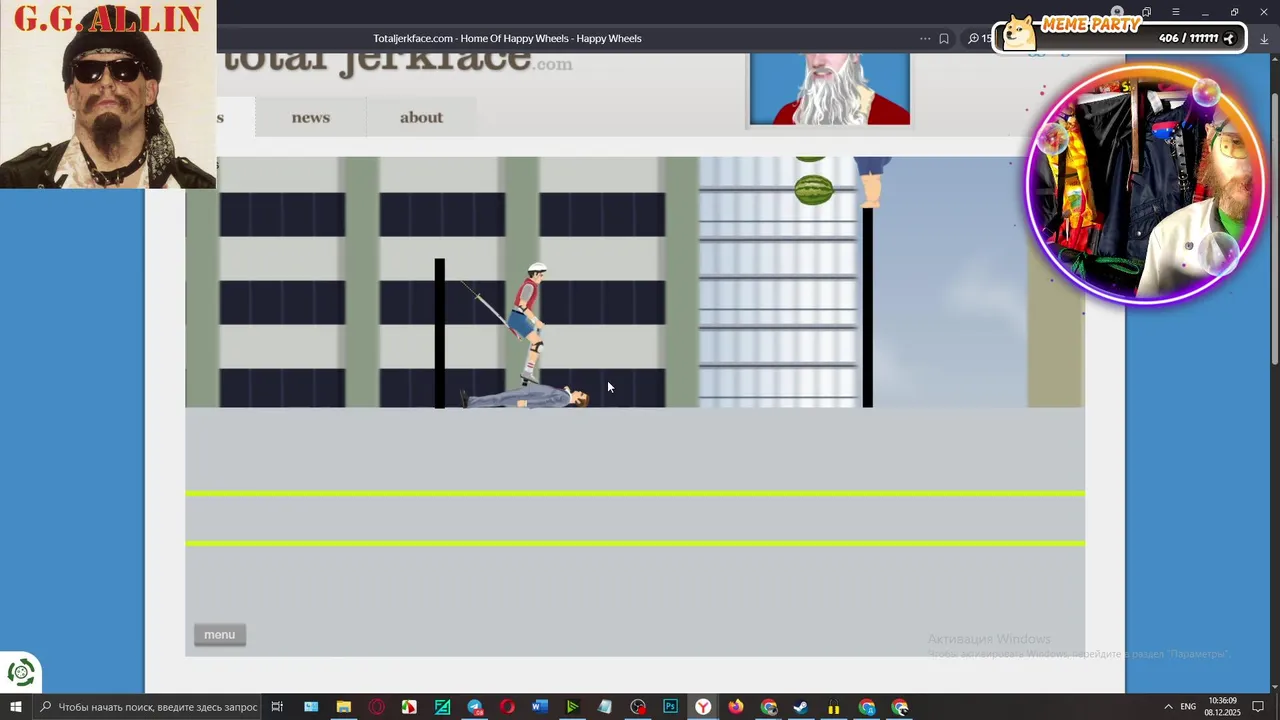Open Photoshop from the taskbar
This screenshot has width=1280, height=720.
(x=670, y=707)
